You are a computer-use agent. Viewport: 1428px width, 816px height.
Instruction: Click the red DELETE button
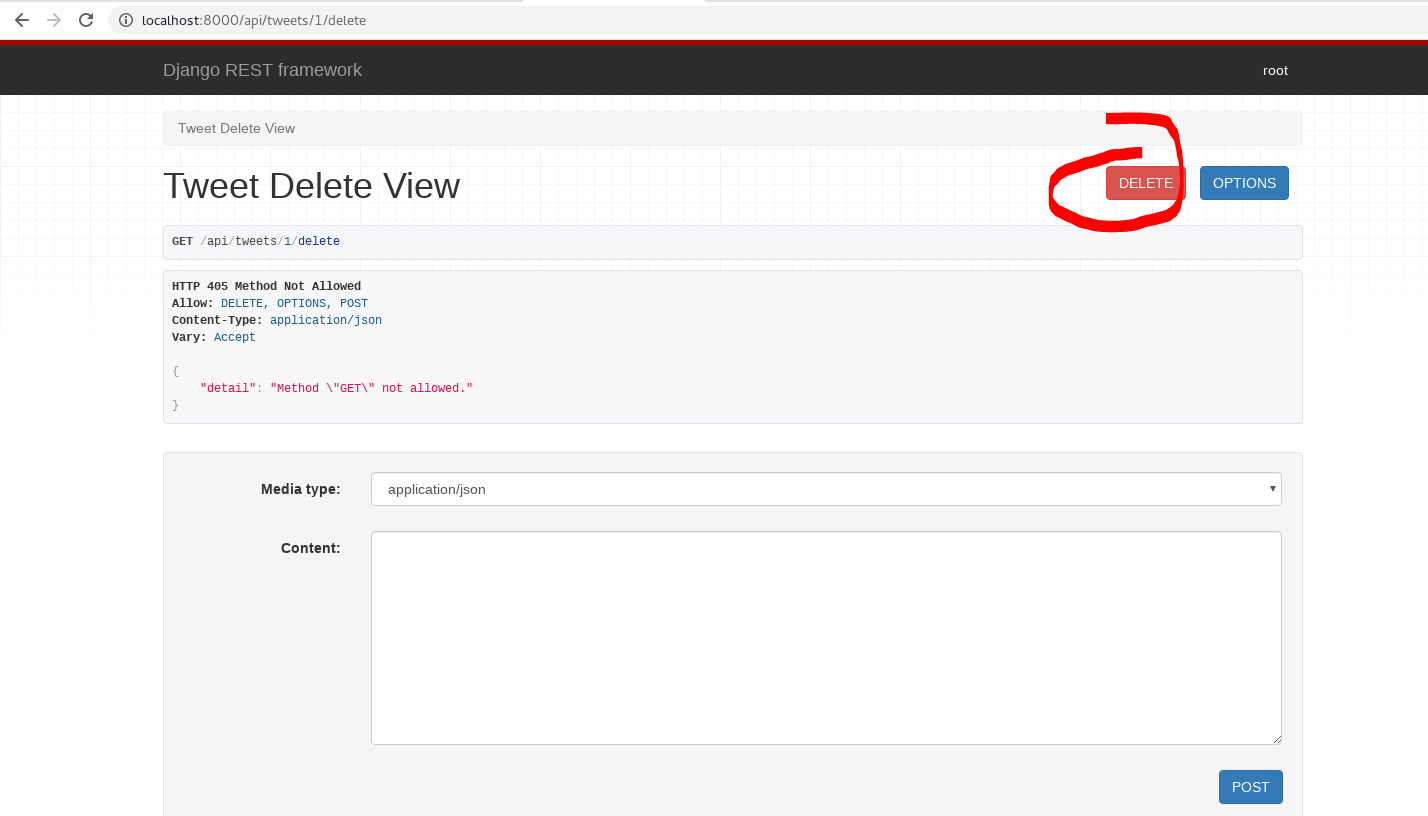(x=1145, y=183)
